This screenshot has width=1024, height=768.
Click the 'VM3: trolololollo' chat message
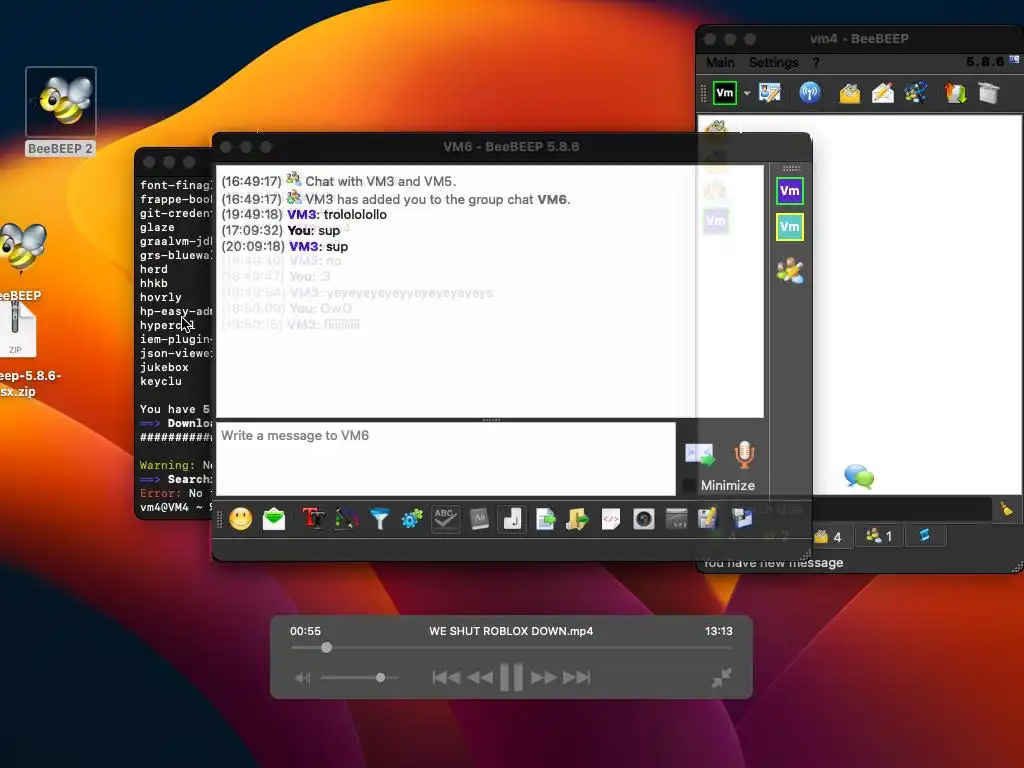pyautogui.click(x=337, y=215)
